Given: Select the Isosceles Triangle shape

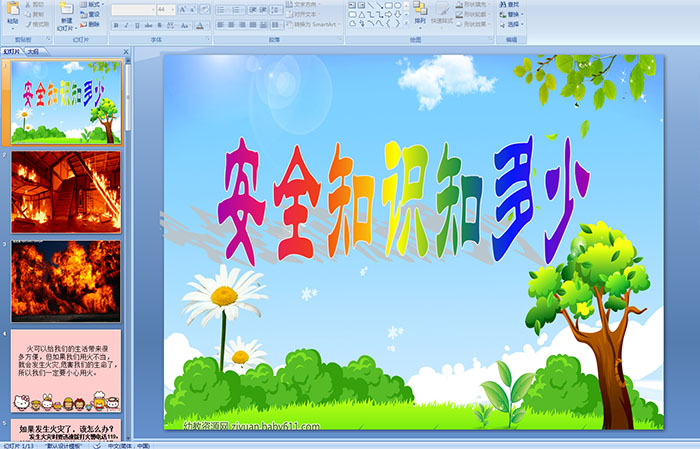Looking at the screenshot, I should coord(362,14).
